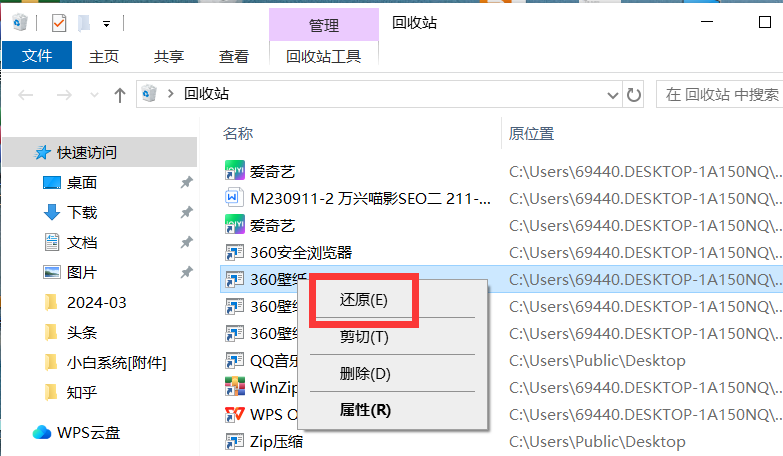Go back with the left arrow button
783x456 pixels.
[x=25, y=94]
